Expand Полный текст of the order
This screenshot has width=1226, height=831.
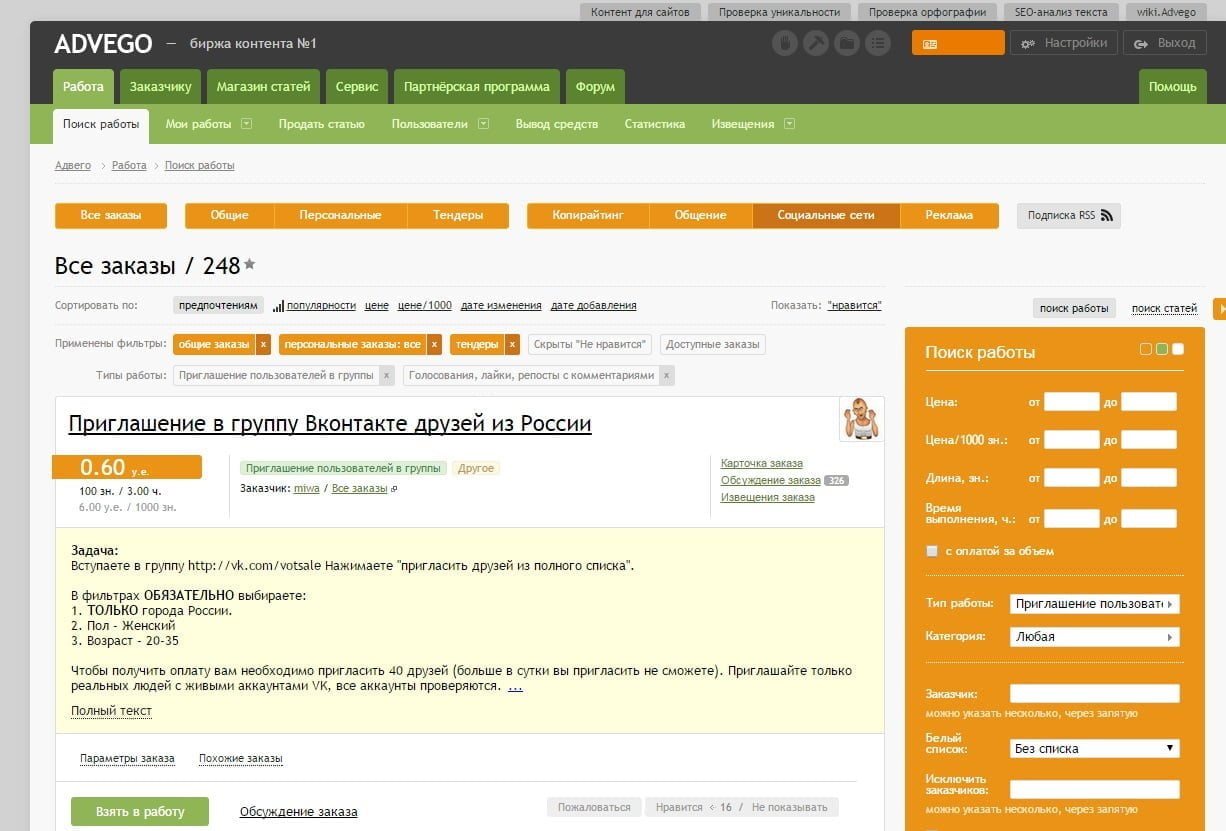111,711
